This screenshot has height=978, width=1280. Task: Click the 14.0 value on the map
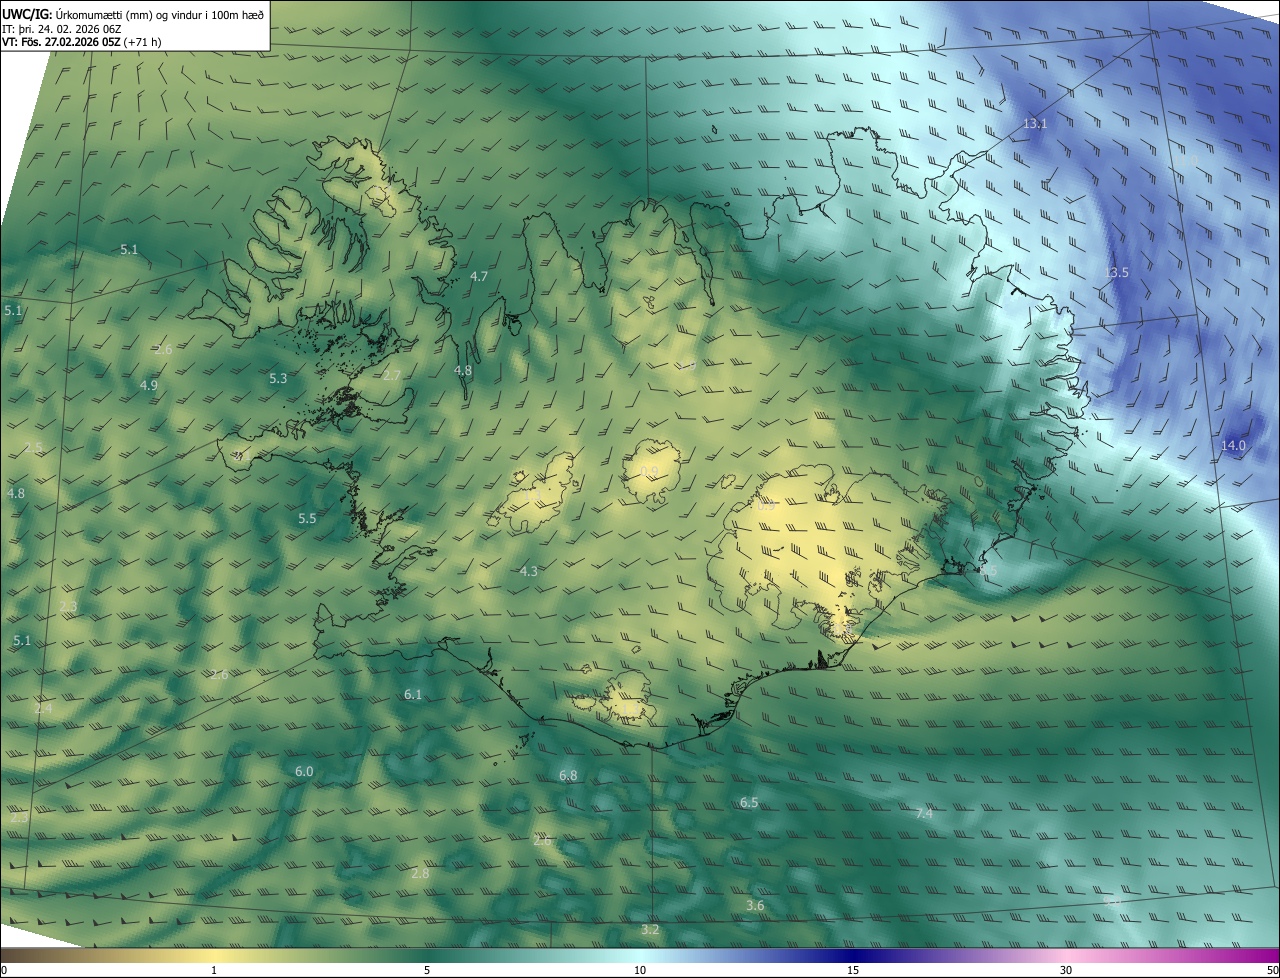click(x=1233, y=445)
